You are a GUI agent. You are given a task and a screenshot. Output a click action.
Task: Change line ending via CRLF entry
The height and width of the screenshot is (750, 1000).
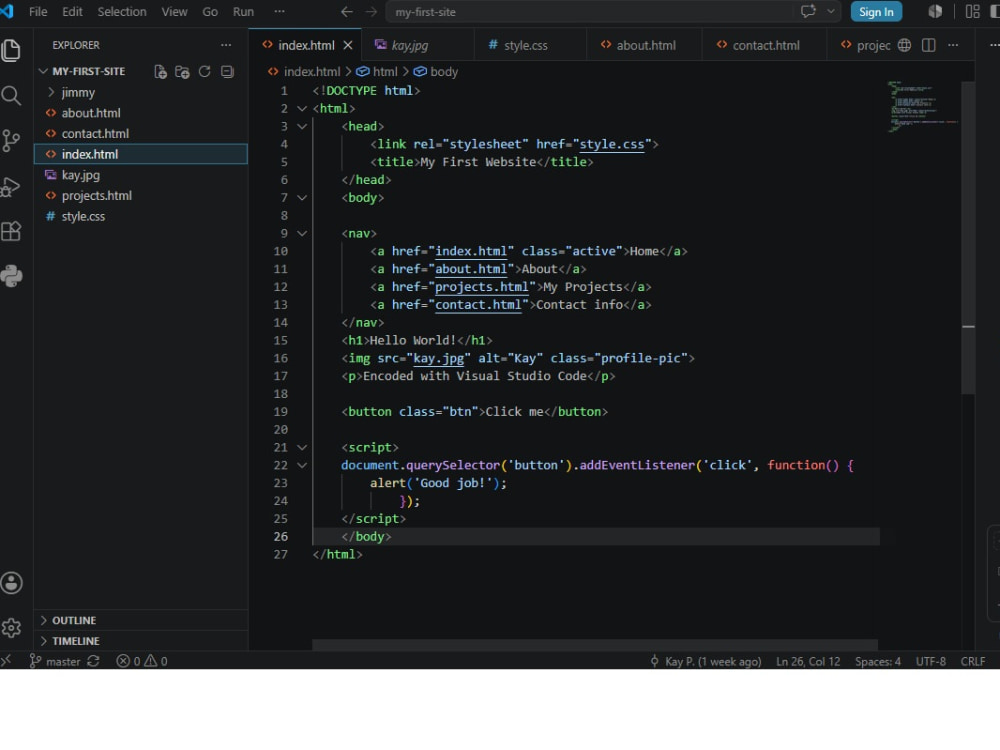[973, 661]
